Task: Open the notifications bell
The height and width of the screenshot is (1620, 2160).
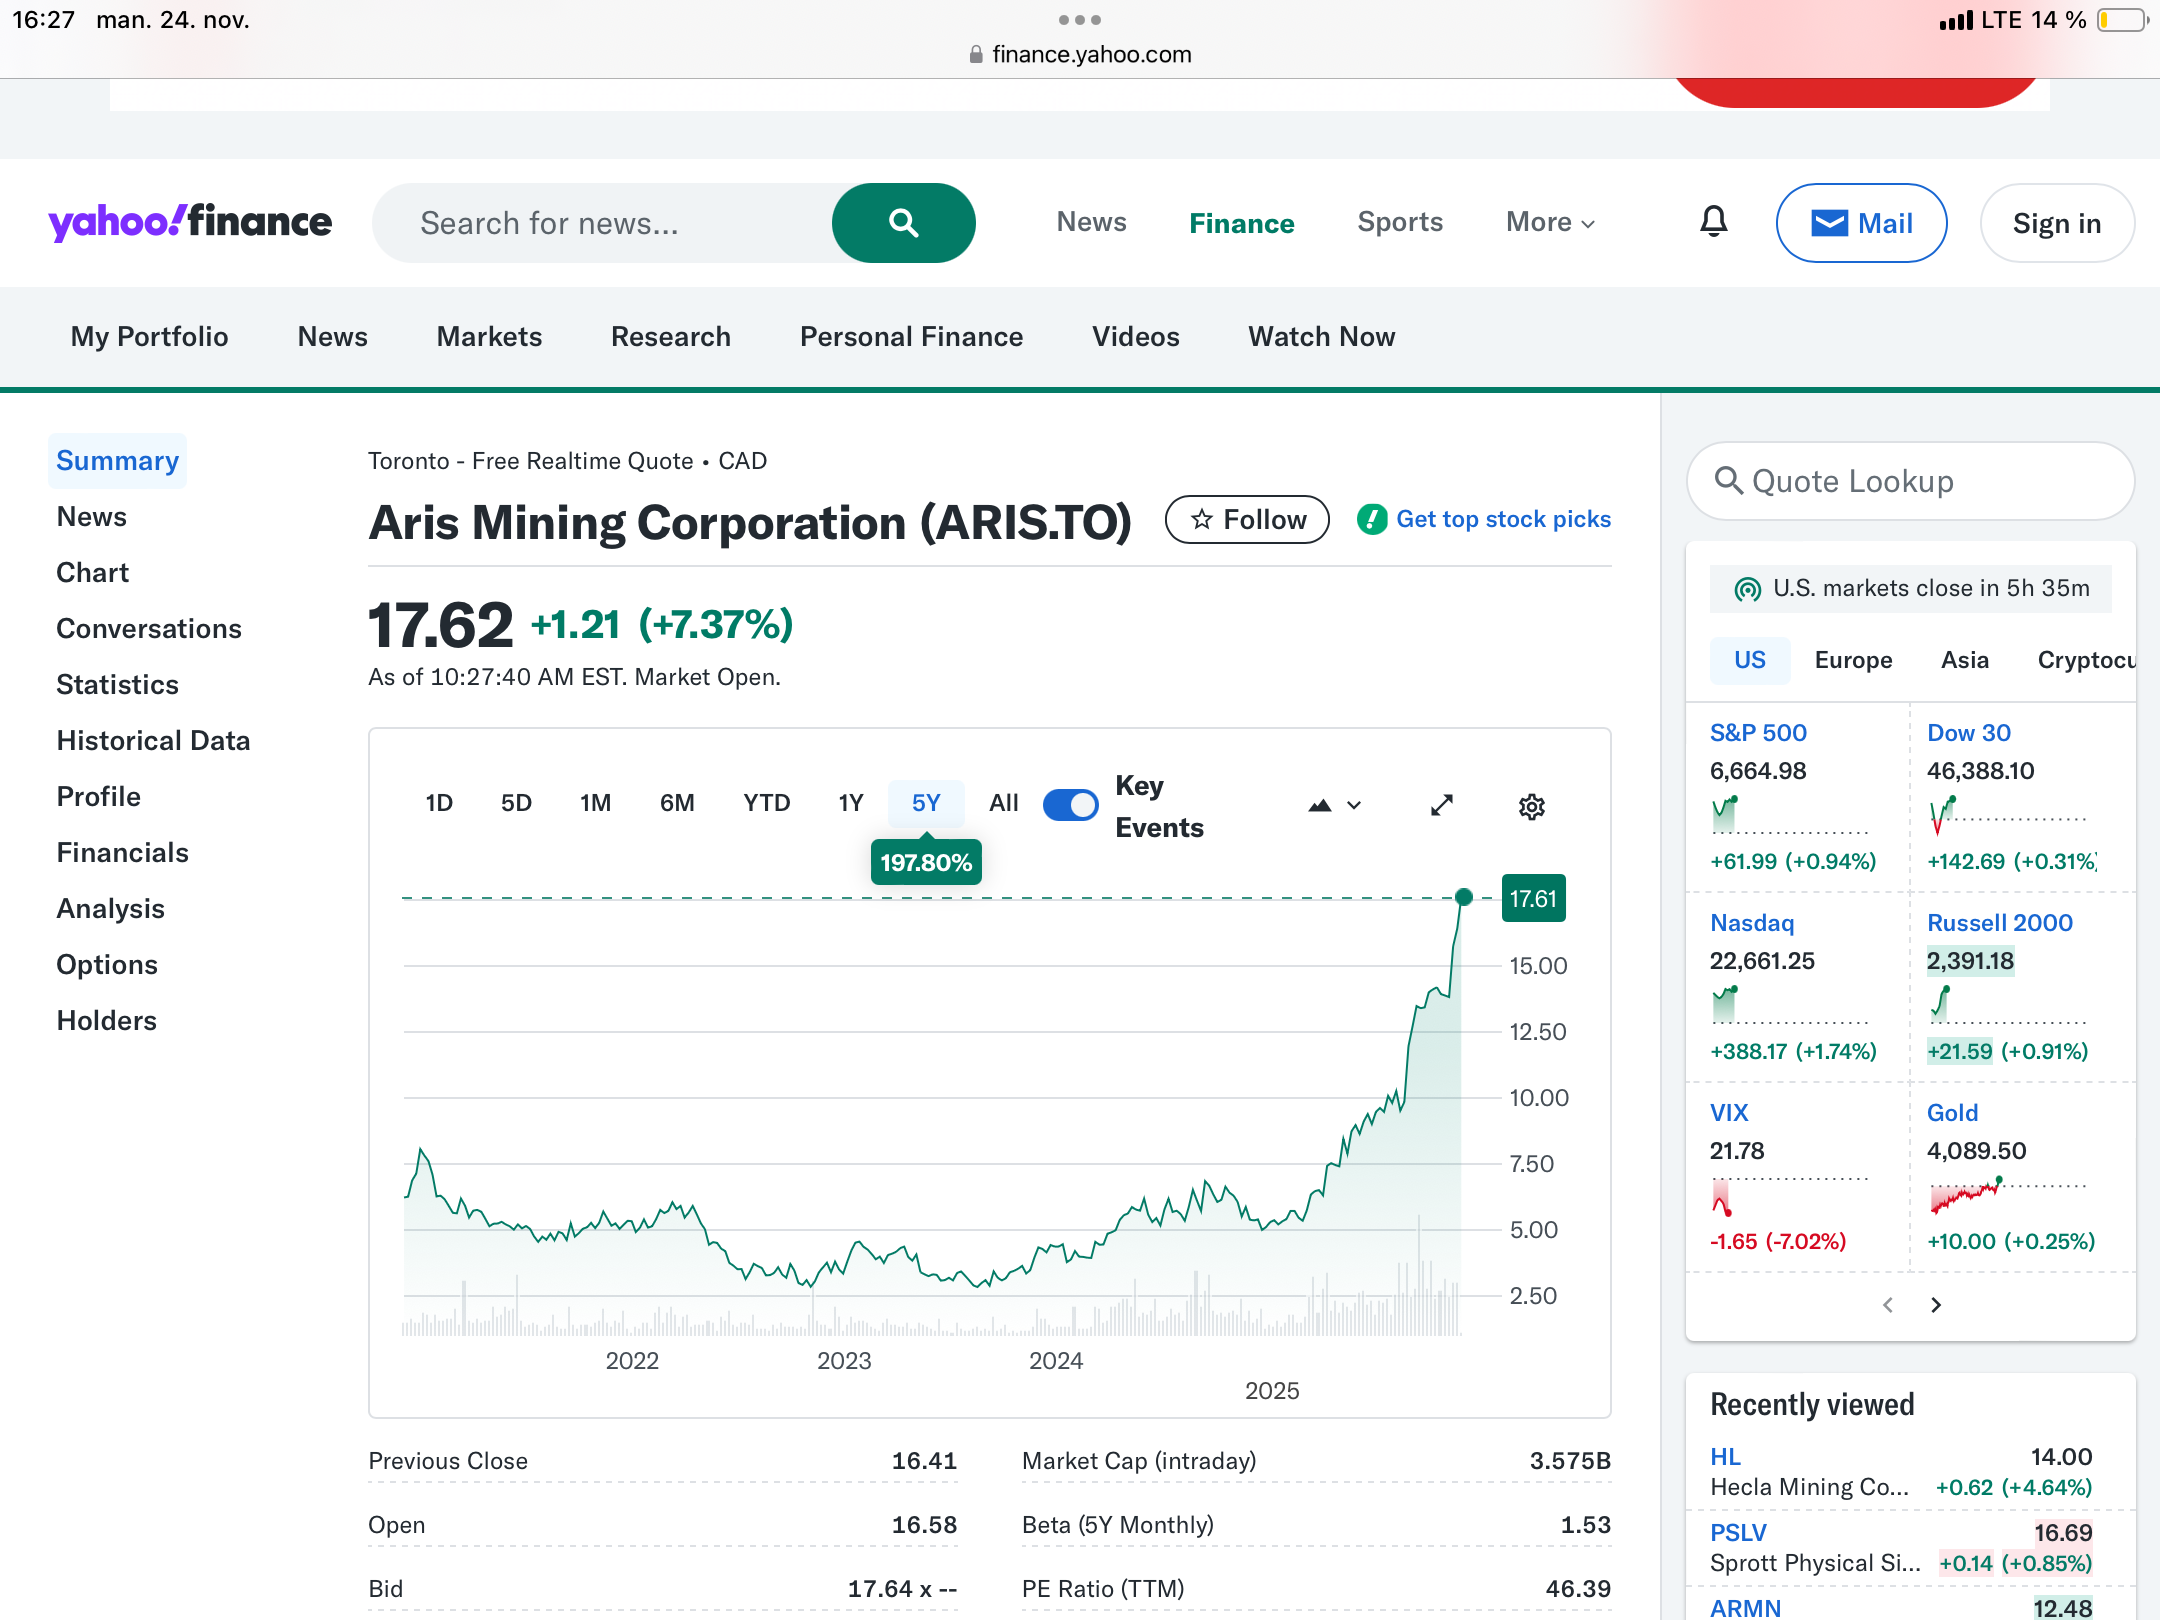Action: click(x=1713, y=222)
